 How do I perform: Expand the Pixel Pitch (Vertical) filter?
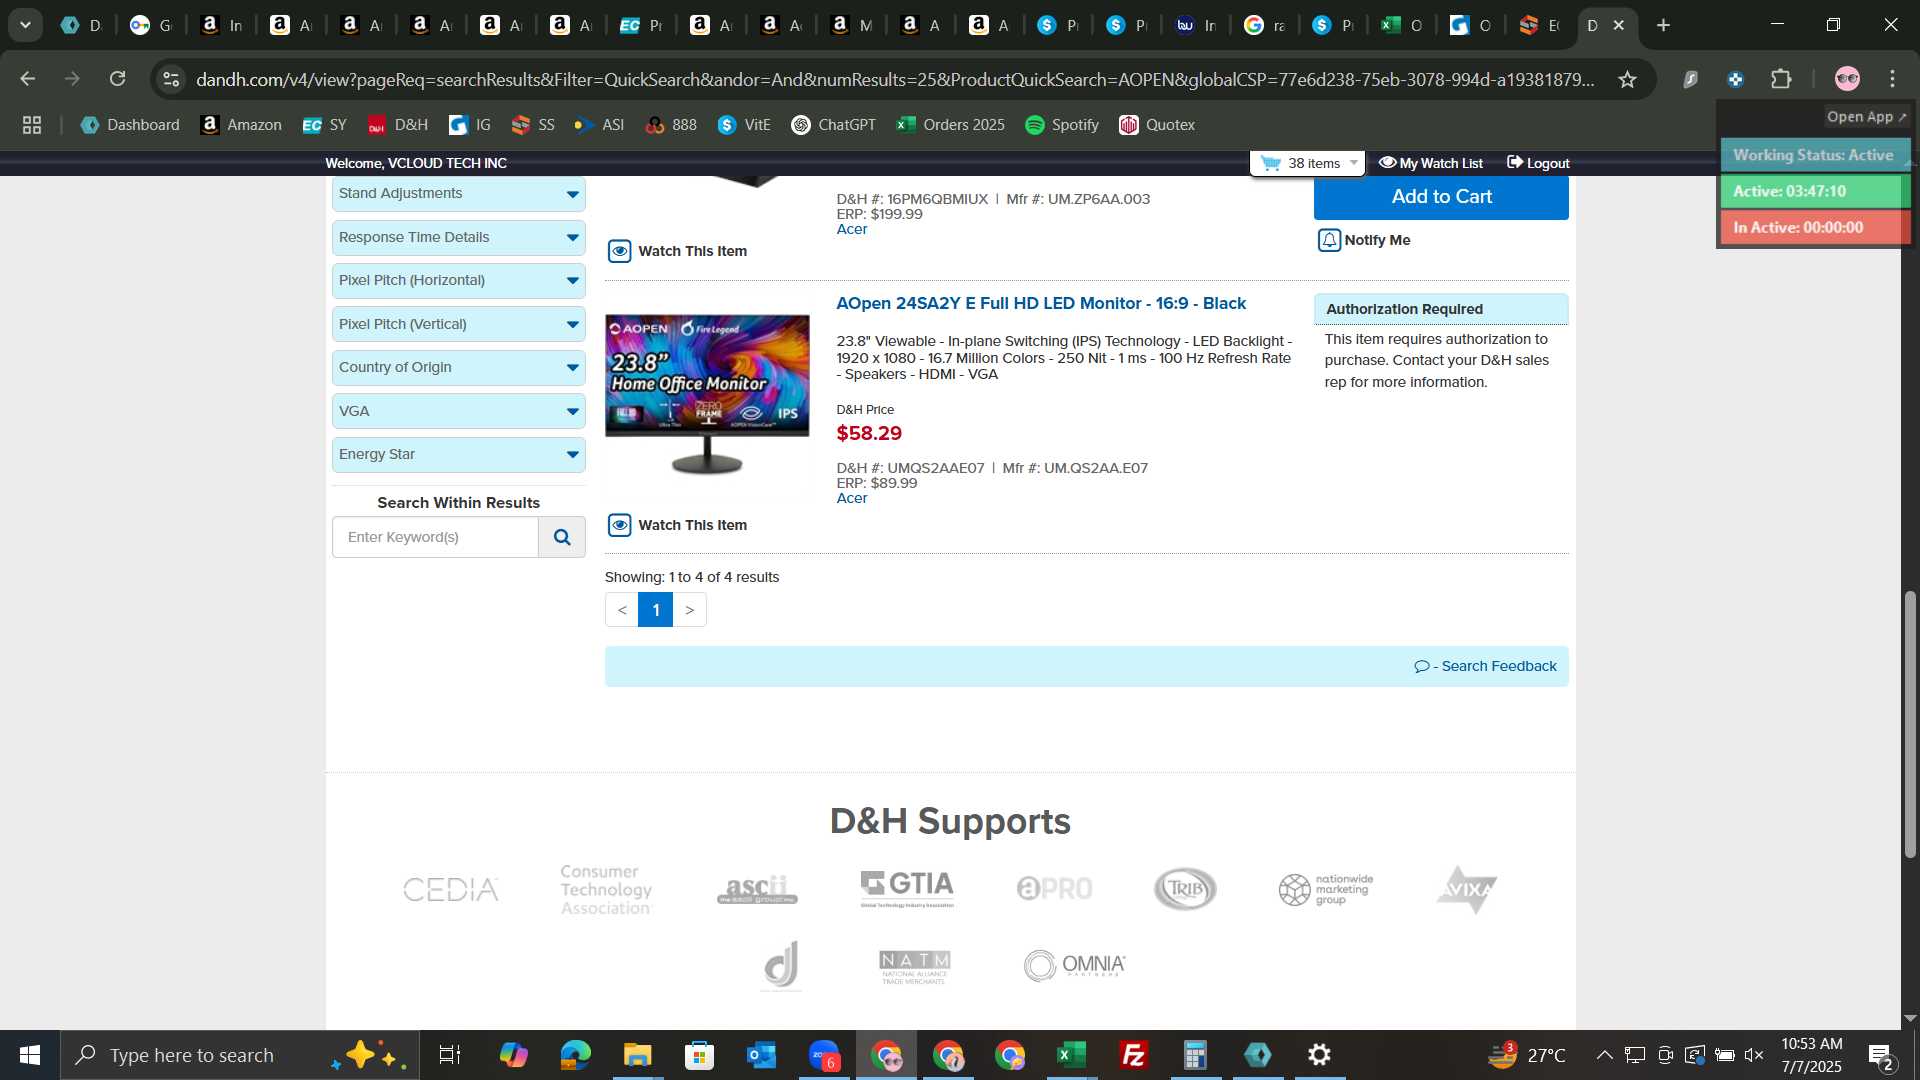point(458,325)
